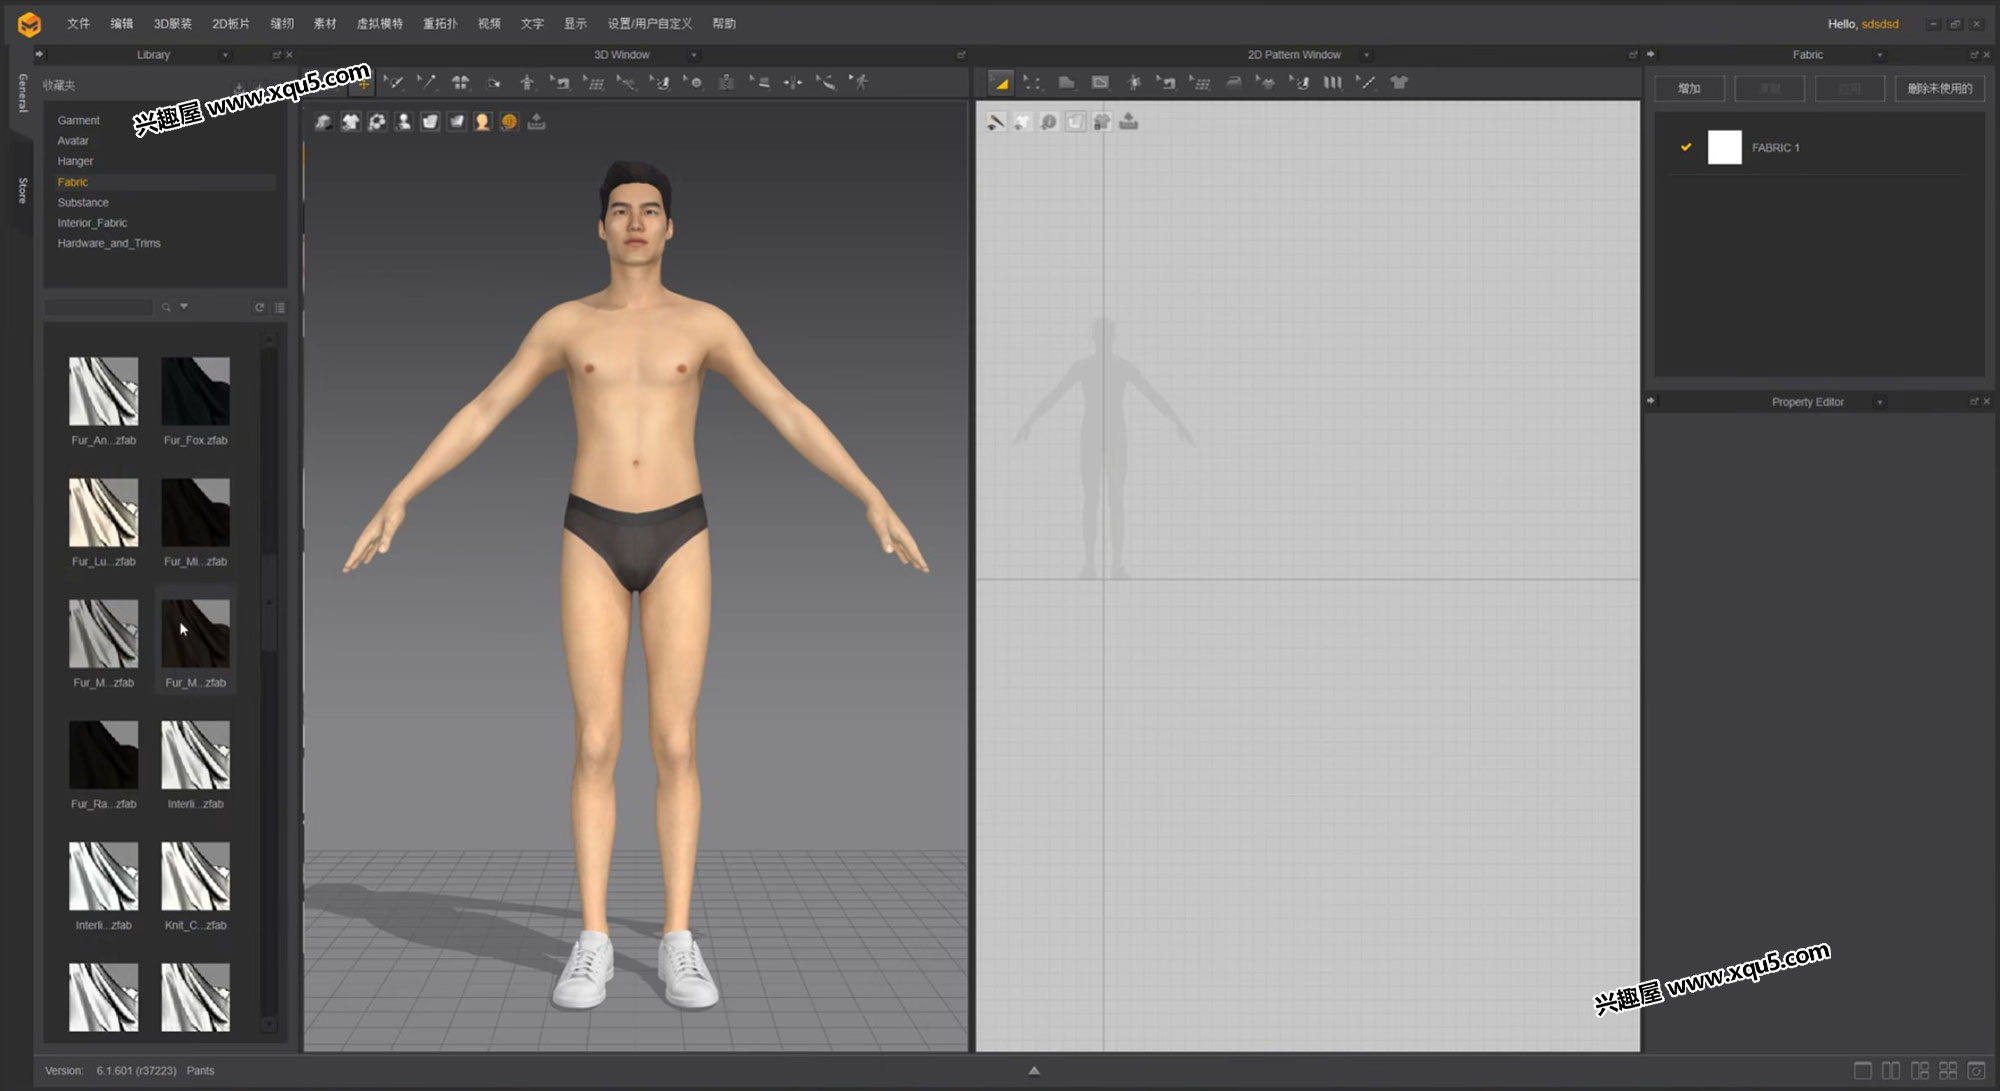
Task: Select the Fur_Fox.zfab fabric thumbnail
Action: (195, 392)
